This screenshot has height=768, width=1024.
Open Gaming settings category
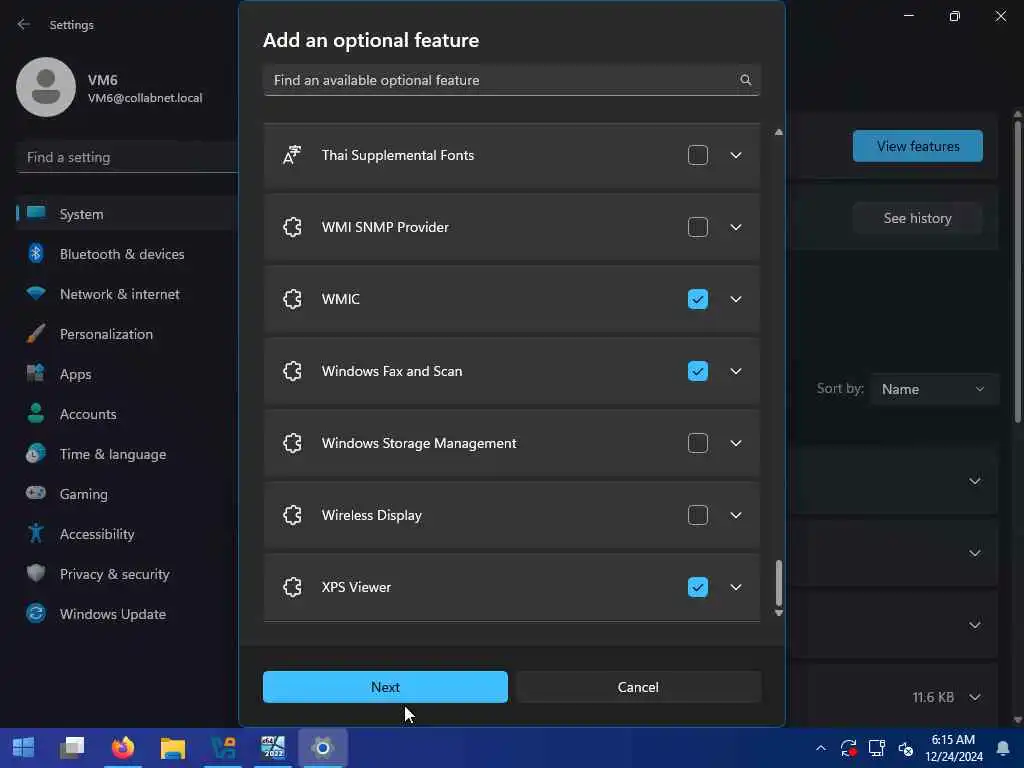(127, 494)
